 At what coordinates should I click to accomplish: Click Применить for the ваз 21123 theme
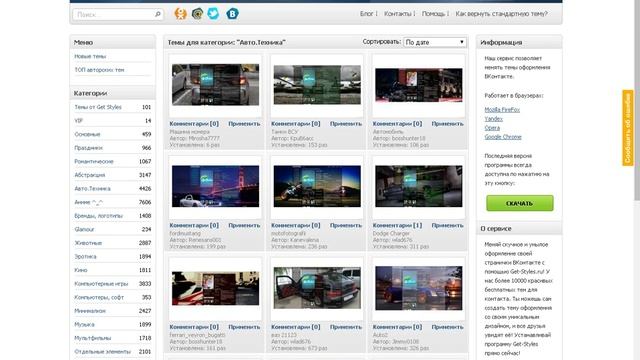346,327
